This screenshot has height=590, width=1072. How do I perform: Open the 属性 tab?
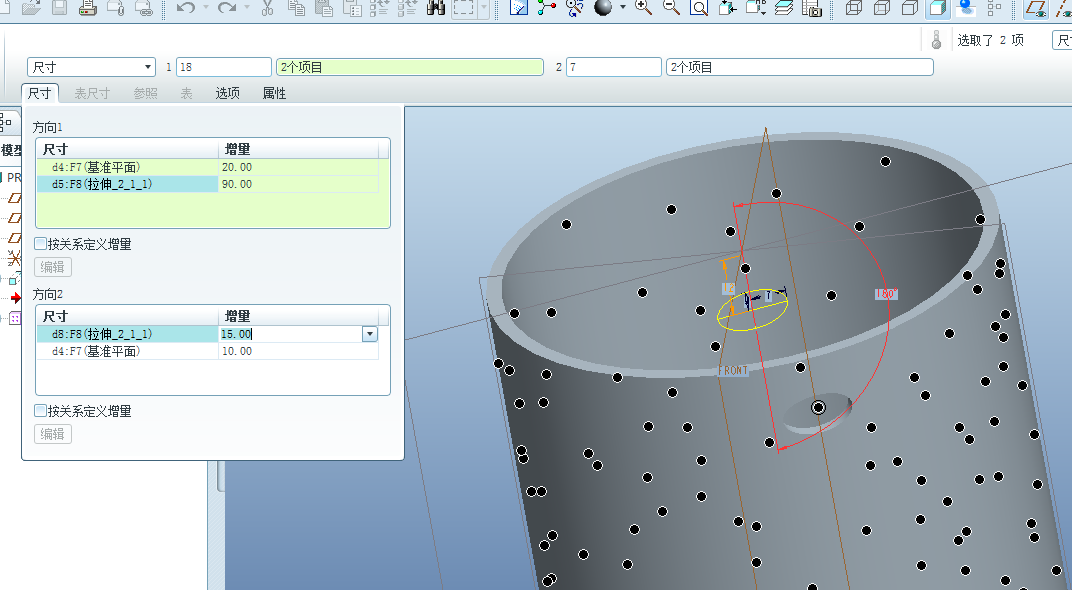274,93
